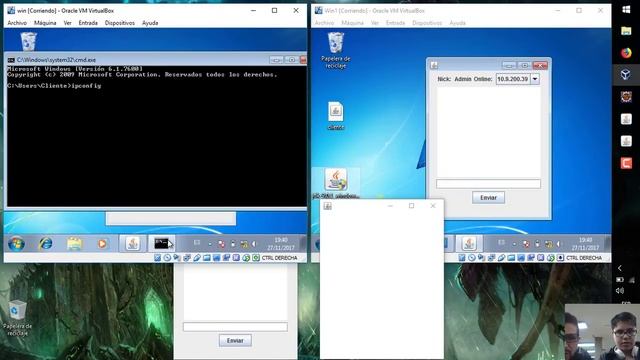Open Dispositivos menu in win VM window

[x=120, y=23]
